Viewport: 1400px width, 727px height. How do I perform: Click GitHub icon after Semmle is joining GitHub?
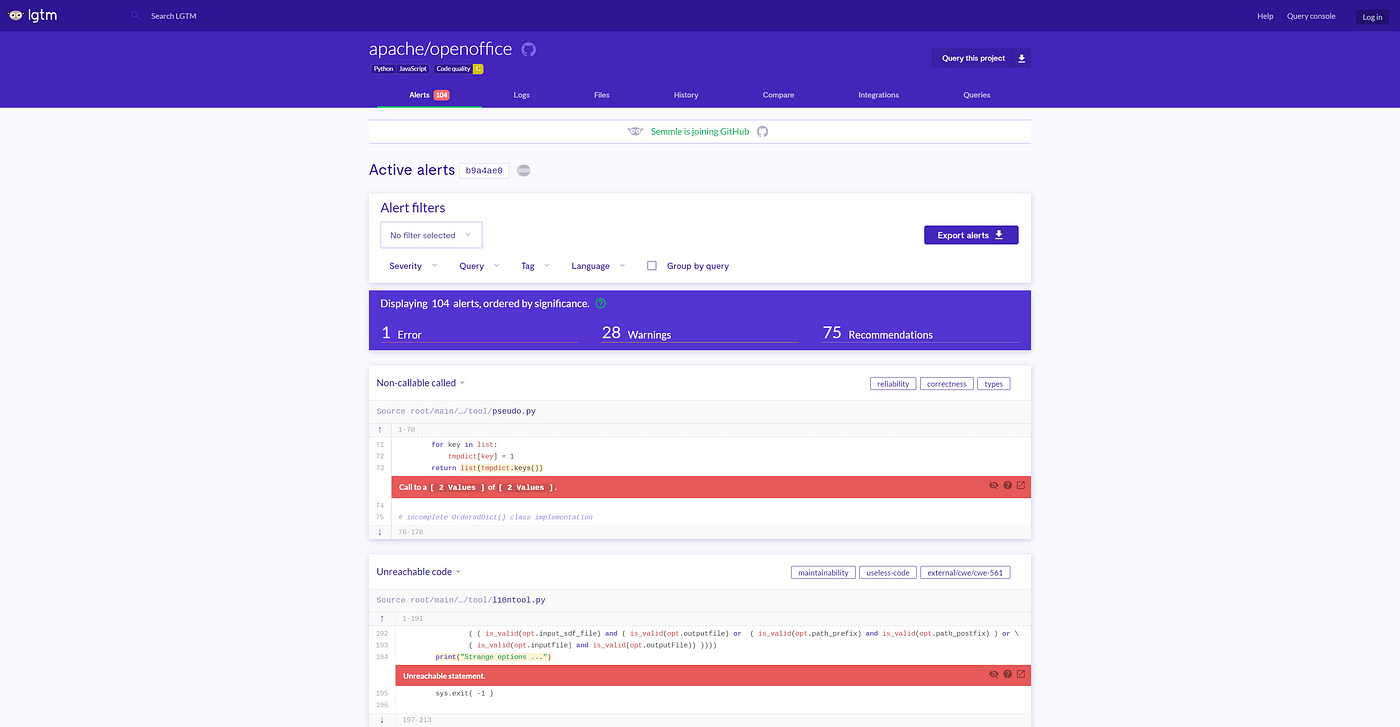click(x=762, y=131)
